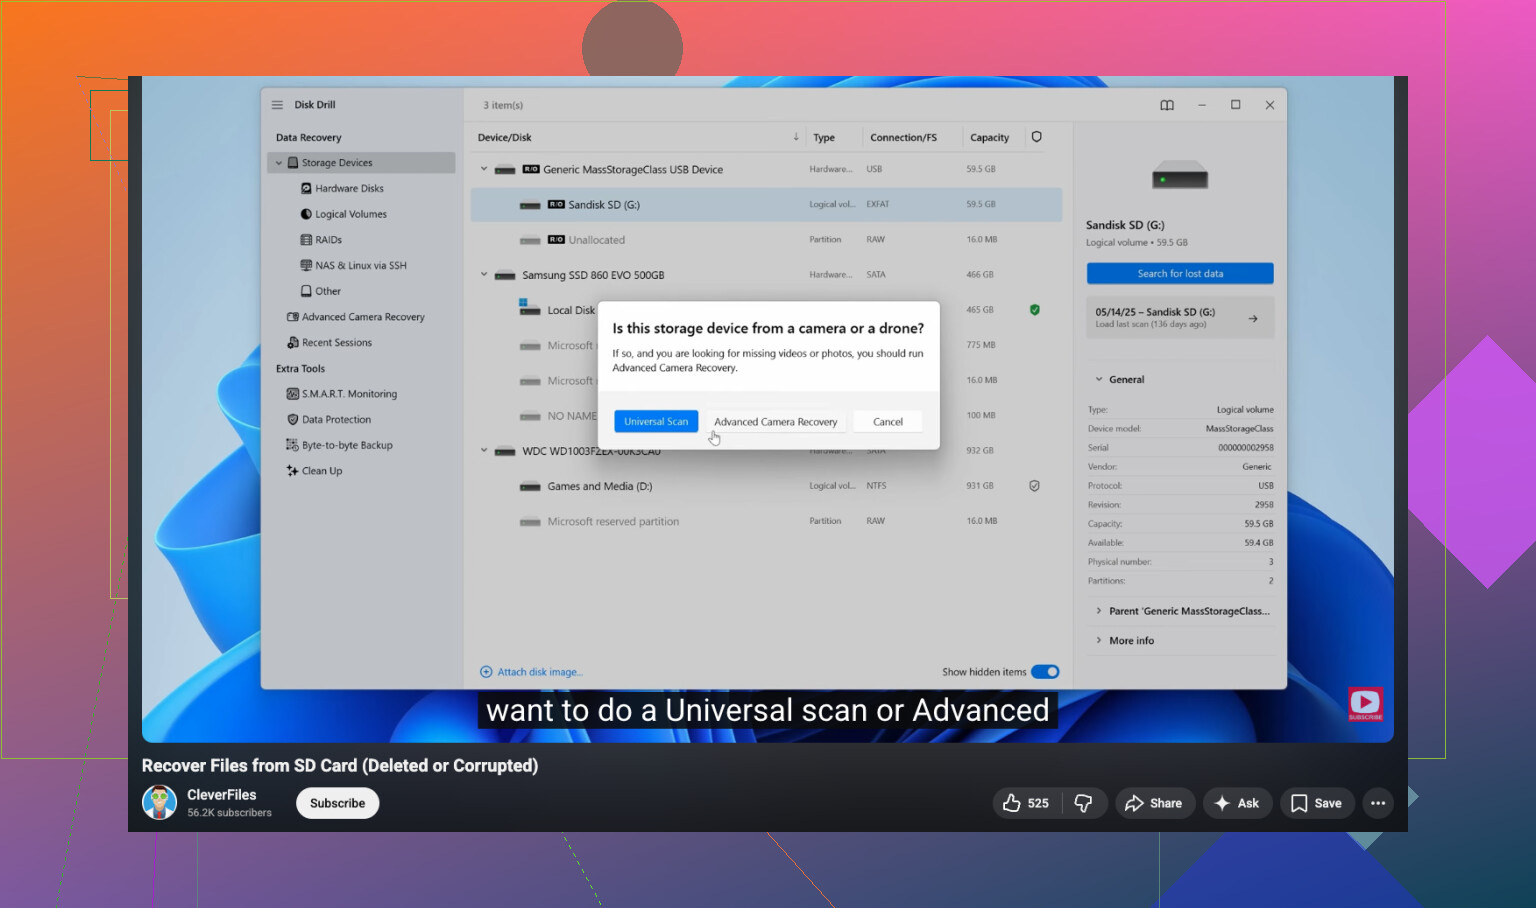1536x908 pixels.
Task: Click the Clean Up sparkle icon
Action: pos(293,471)
